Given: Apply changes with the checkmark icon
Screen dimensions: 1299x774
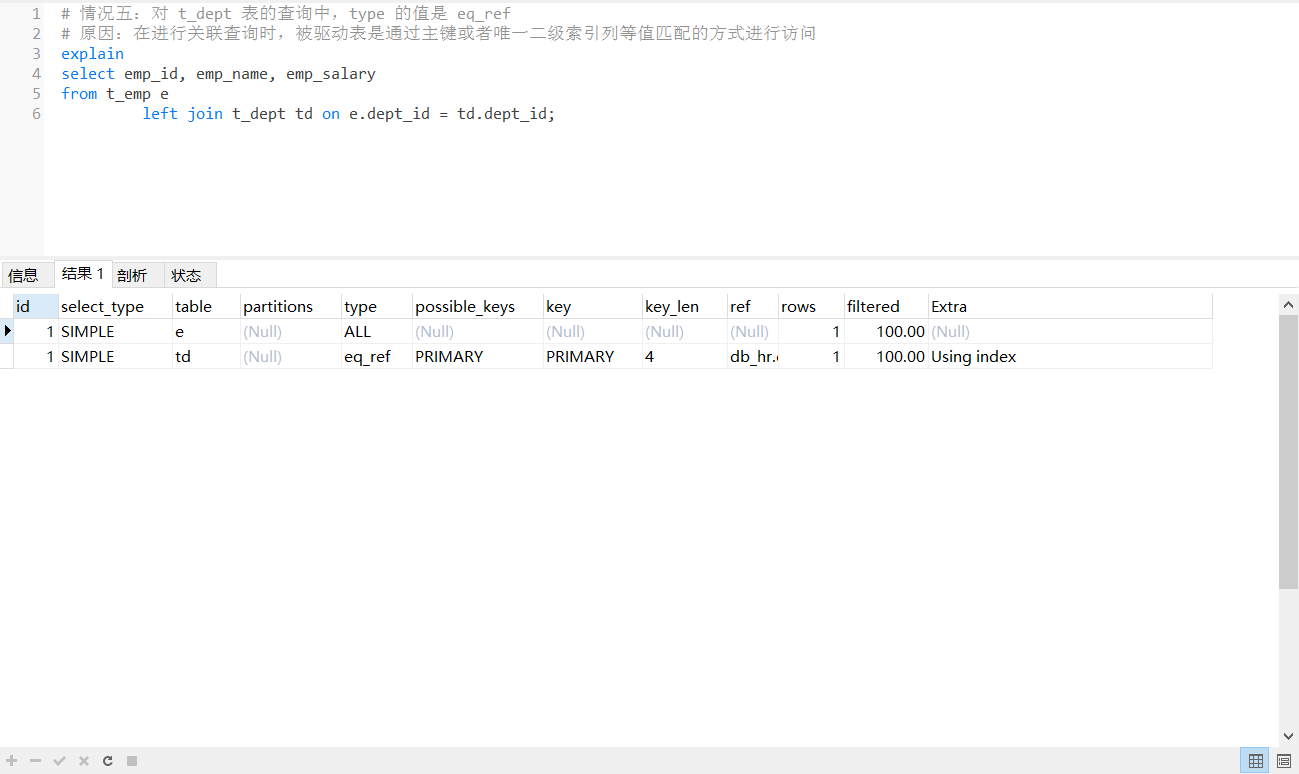Looking at the screenshot, I should click(x=58, y=760).
